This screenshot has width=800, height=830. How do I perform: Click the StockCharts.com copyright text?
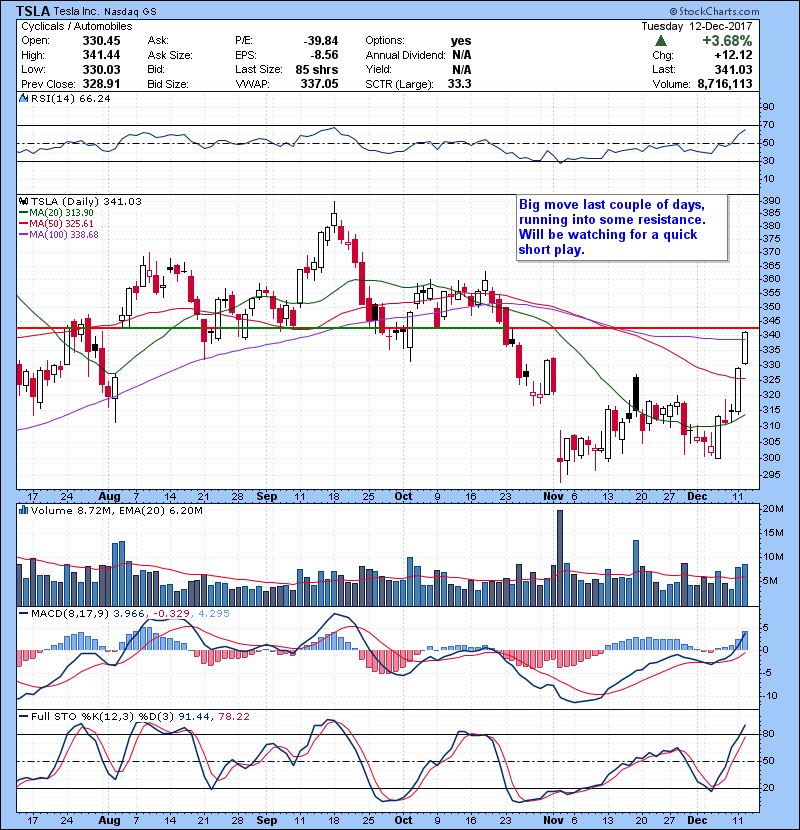(x=714, y=11)
